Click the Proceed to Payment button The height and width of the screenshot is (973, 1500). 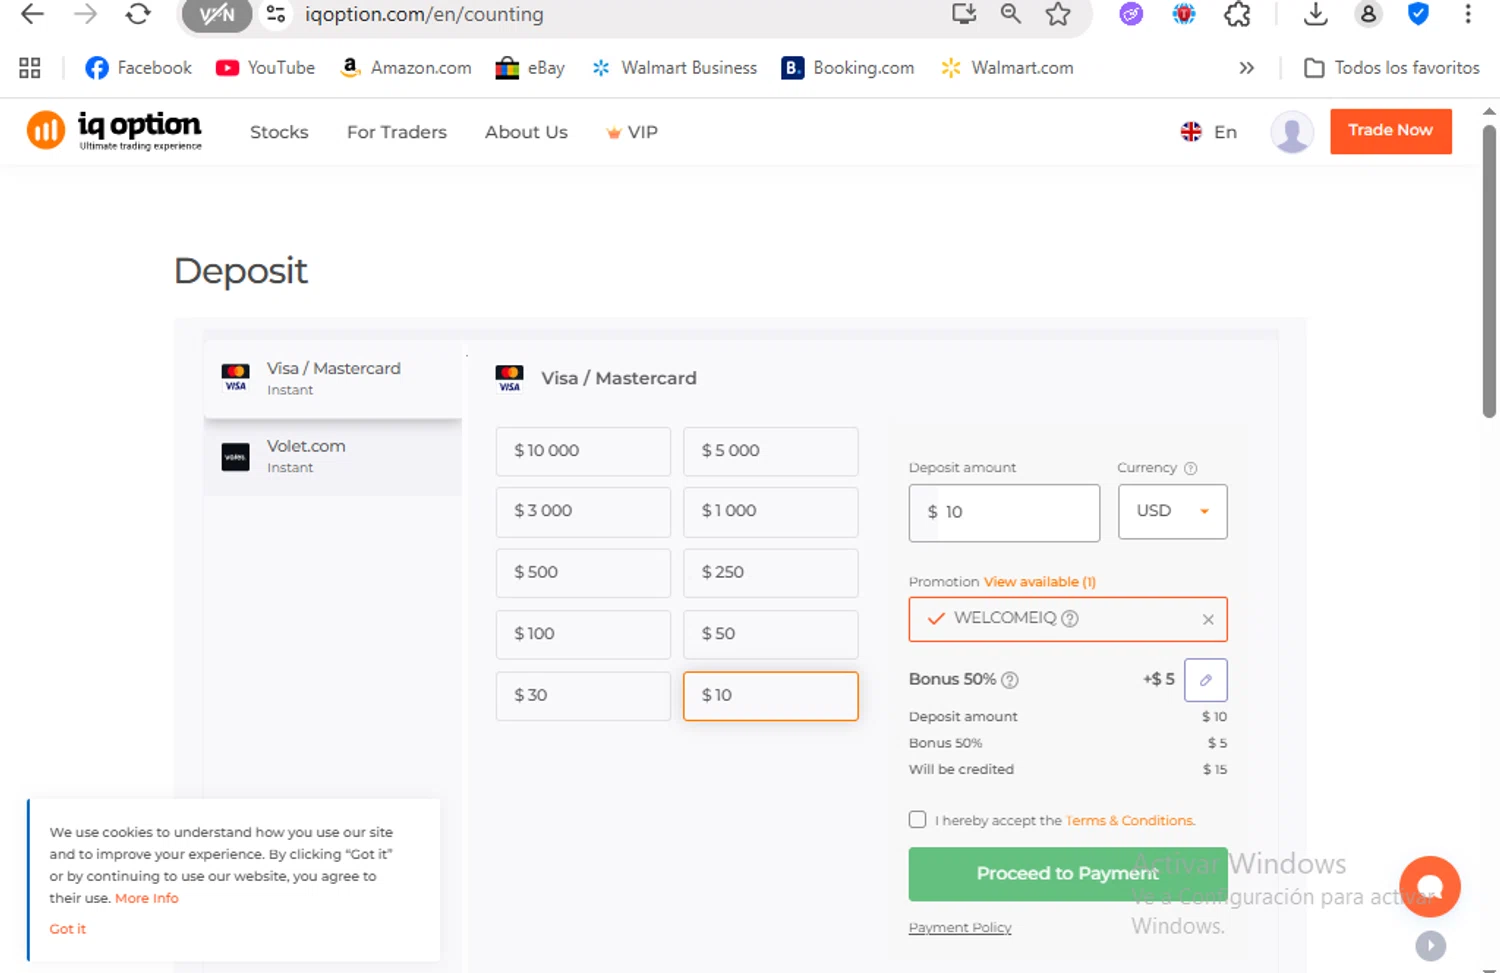[x=1067, y=874]
